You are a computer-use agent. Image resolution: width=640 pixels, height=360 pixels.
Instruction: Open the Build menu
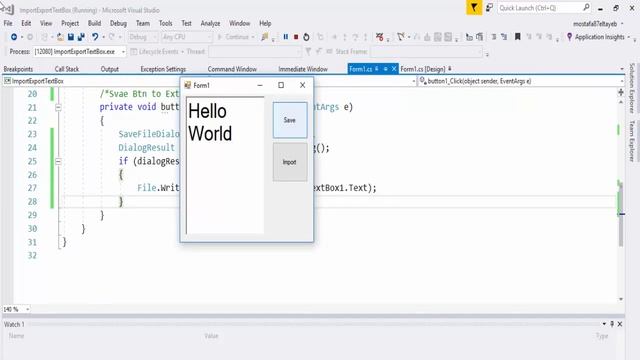pyautogui.click(x=94, y=23)
